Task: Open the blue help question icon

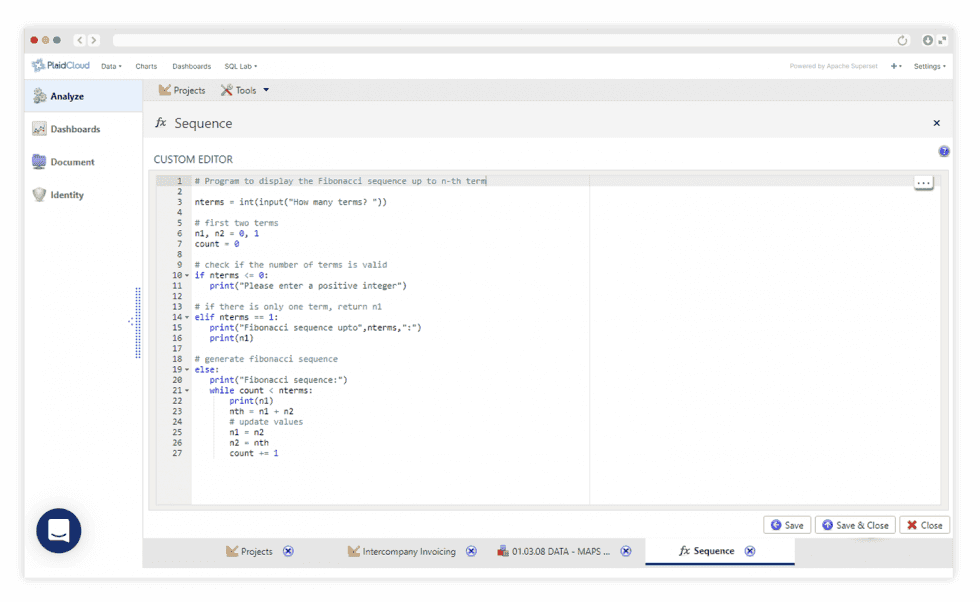Action: (x=944, y=151)
